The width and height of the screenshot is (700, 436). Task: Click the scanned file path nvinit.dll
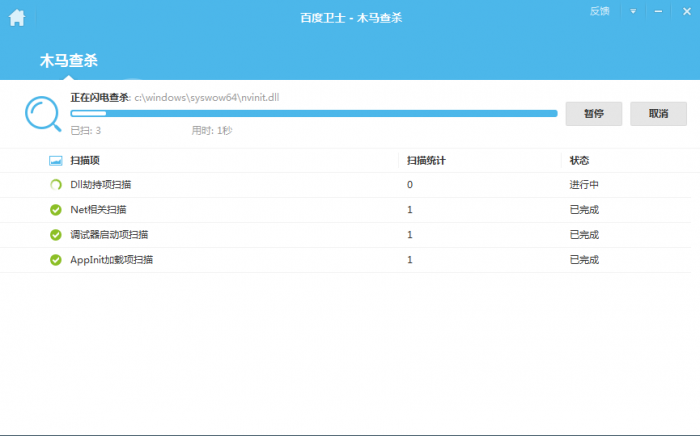(207, 97)
